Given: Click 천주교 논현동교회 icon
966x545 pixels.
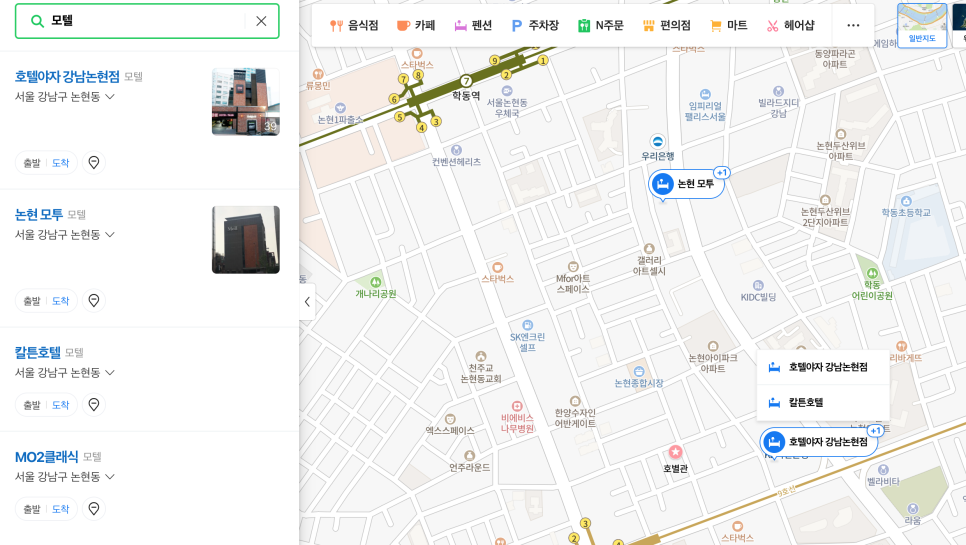Looking at the screenshot, I should (x=481, y=356).
